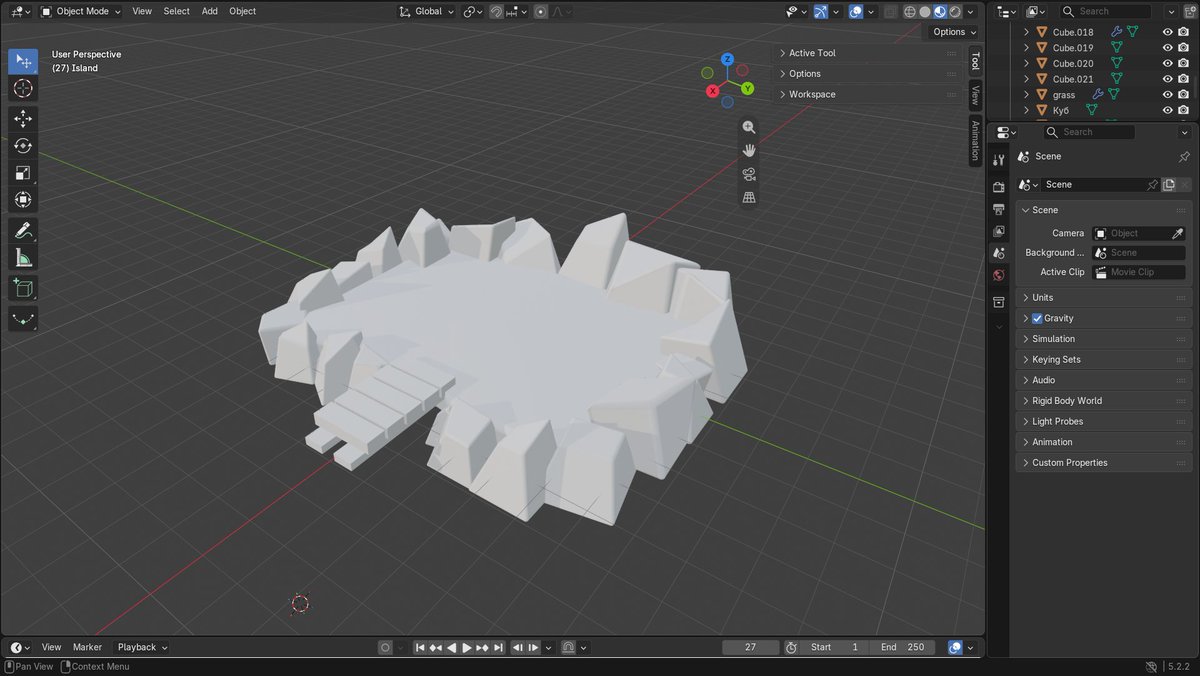Image resolution: width=1200 pixels, height=676 pixels.
Task: Hide the grass object eye icon
Action: pyautogui.click(x=1167, y=95)
